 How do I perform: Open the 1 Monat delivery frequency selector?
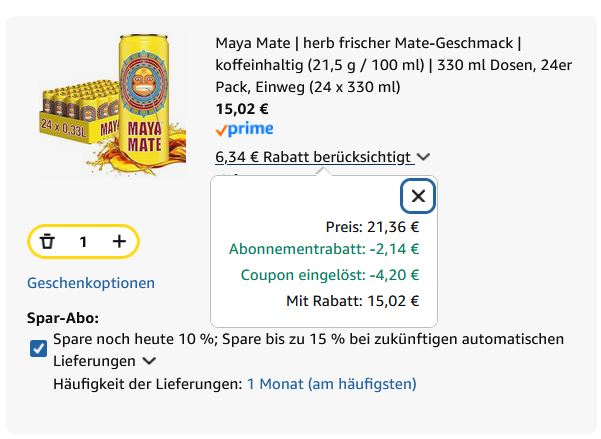point(331,384)
